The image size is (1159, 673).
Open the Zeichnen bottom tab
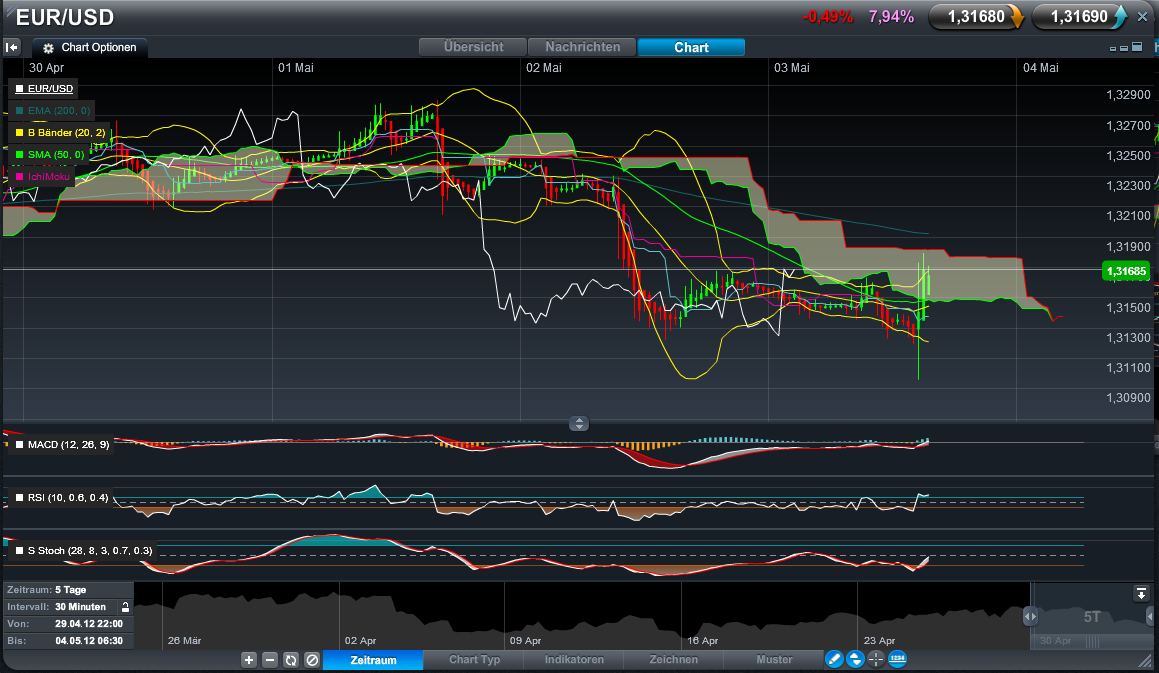point(673,660)
